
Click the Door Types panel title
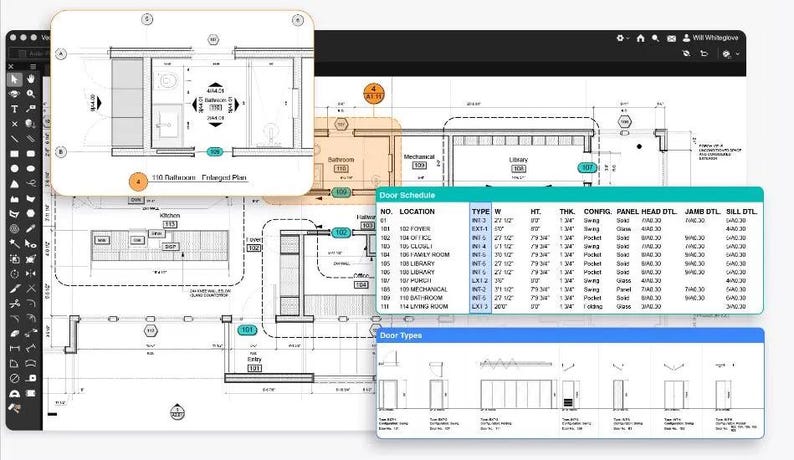tap(401, 335)
